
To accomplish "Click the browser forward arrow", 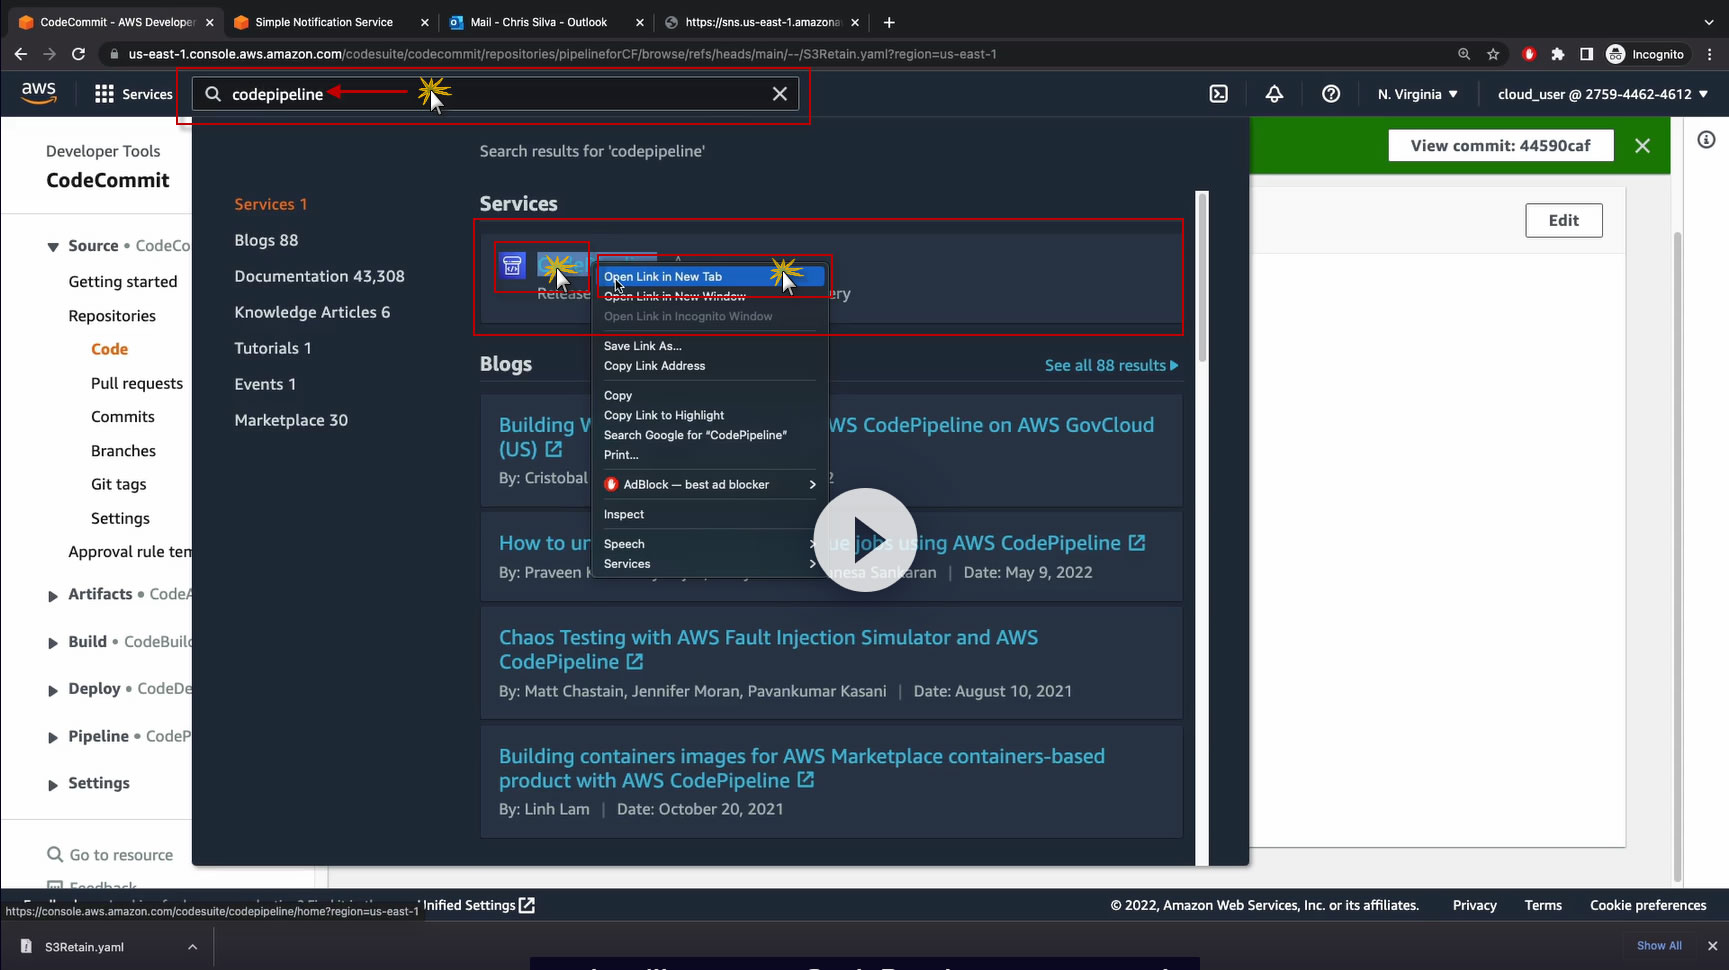I will tap(49, 54).
